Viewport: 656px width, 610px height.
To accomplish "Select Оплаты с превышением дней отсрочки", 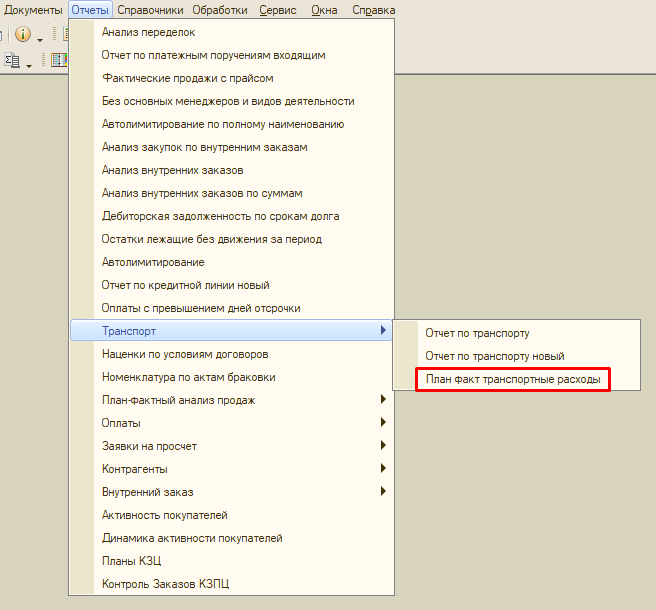I will click(231, 308).
